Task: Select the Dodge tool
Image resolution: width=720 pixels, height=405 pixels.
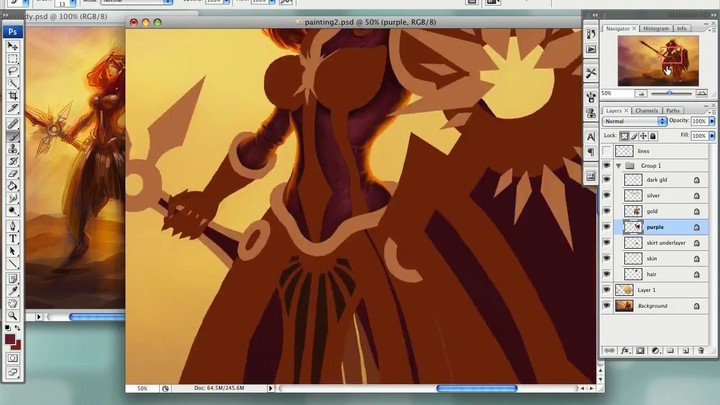Action: (x=12, y=211)
